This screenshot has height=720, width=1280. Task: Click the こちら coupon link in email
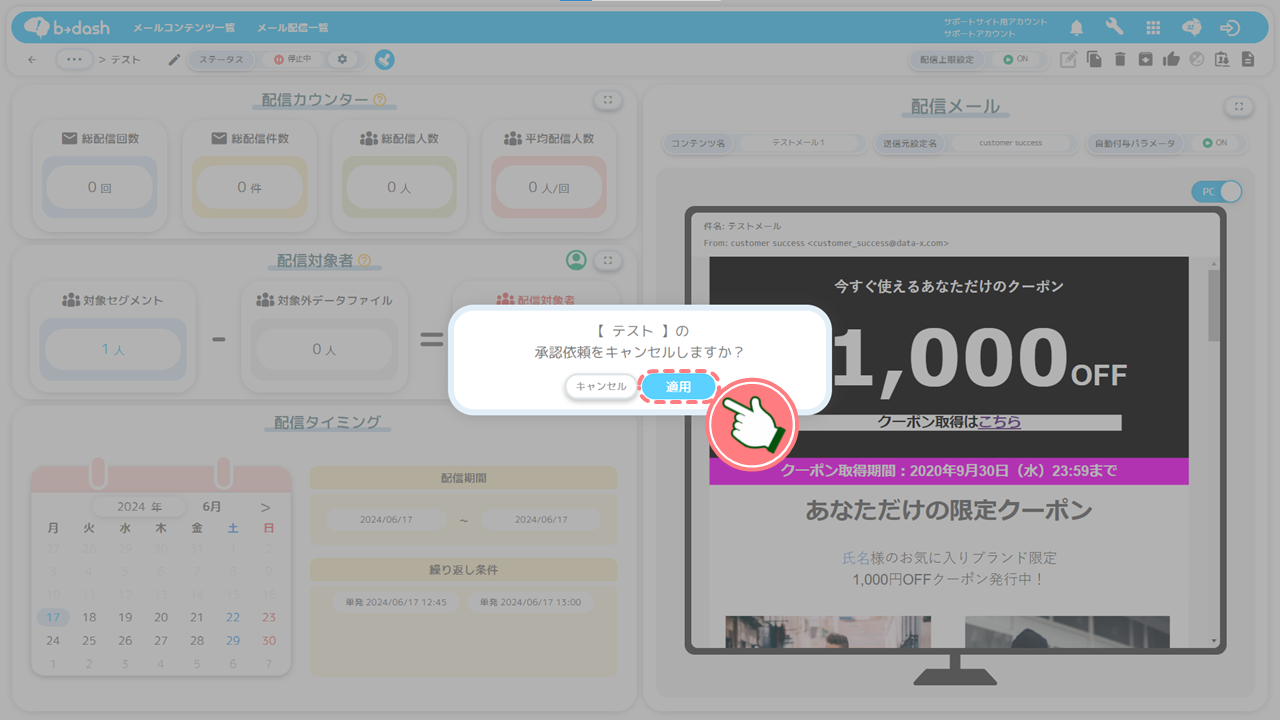(x=1000, y=422)
